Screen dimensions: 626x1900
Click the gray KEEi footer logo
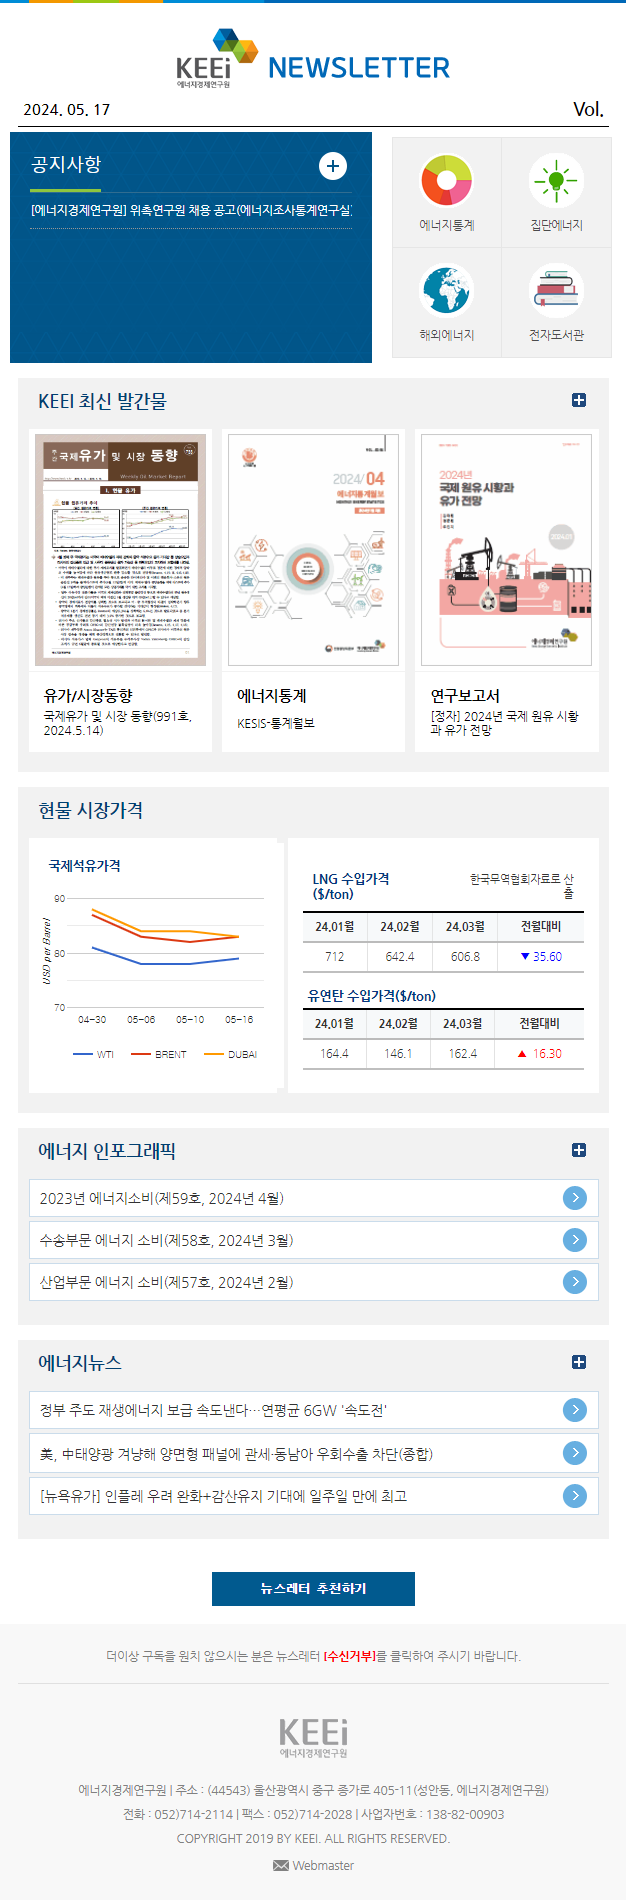pyautogui.click(x=313, y=1737)
